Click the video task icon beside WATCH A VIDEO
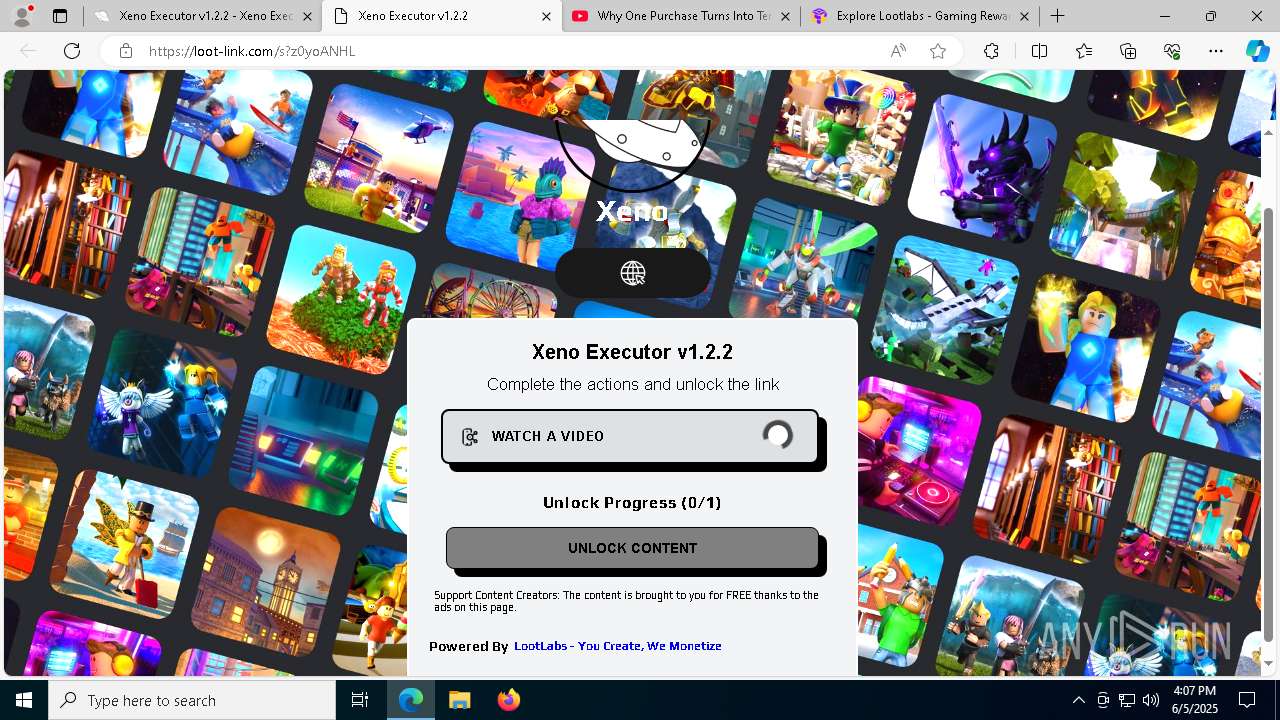Viewport: 1280px width, 720px height. 470,437
